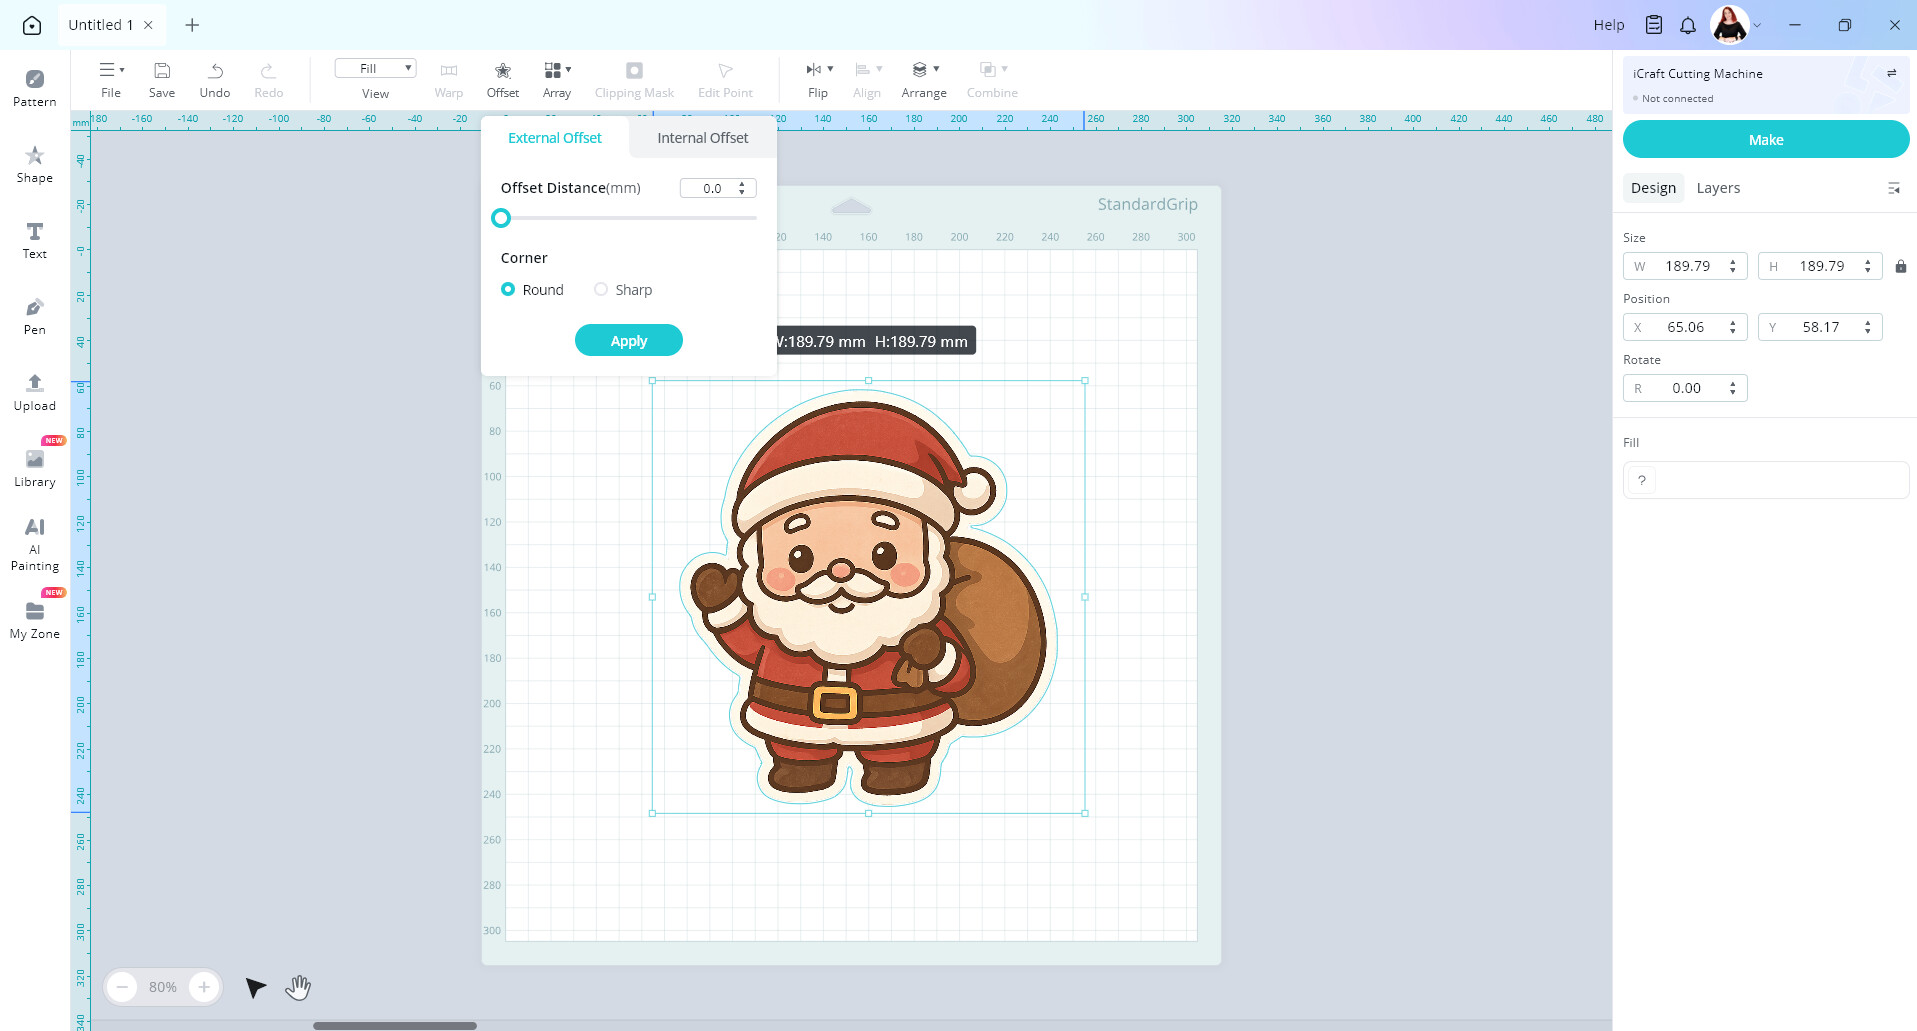Switch to the Layers tab
Image resolution: width=1917 pixels, height=1031 pixels.
pyautogui.click(x=1718, y=188)
